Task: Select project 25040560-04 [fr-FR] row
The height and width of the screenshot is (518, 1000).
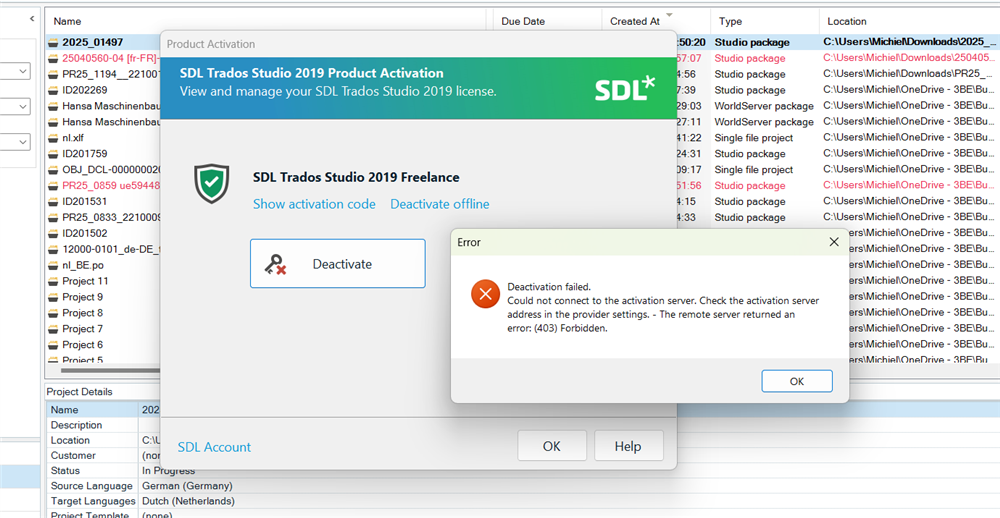Action: point(110,58)
